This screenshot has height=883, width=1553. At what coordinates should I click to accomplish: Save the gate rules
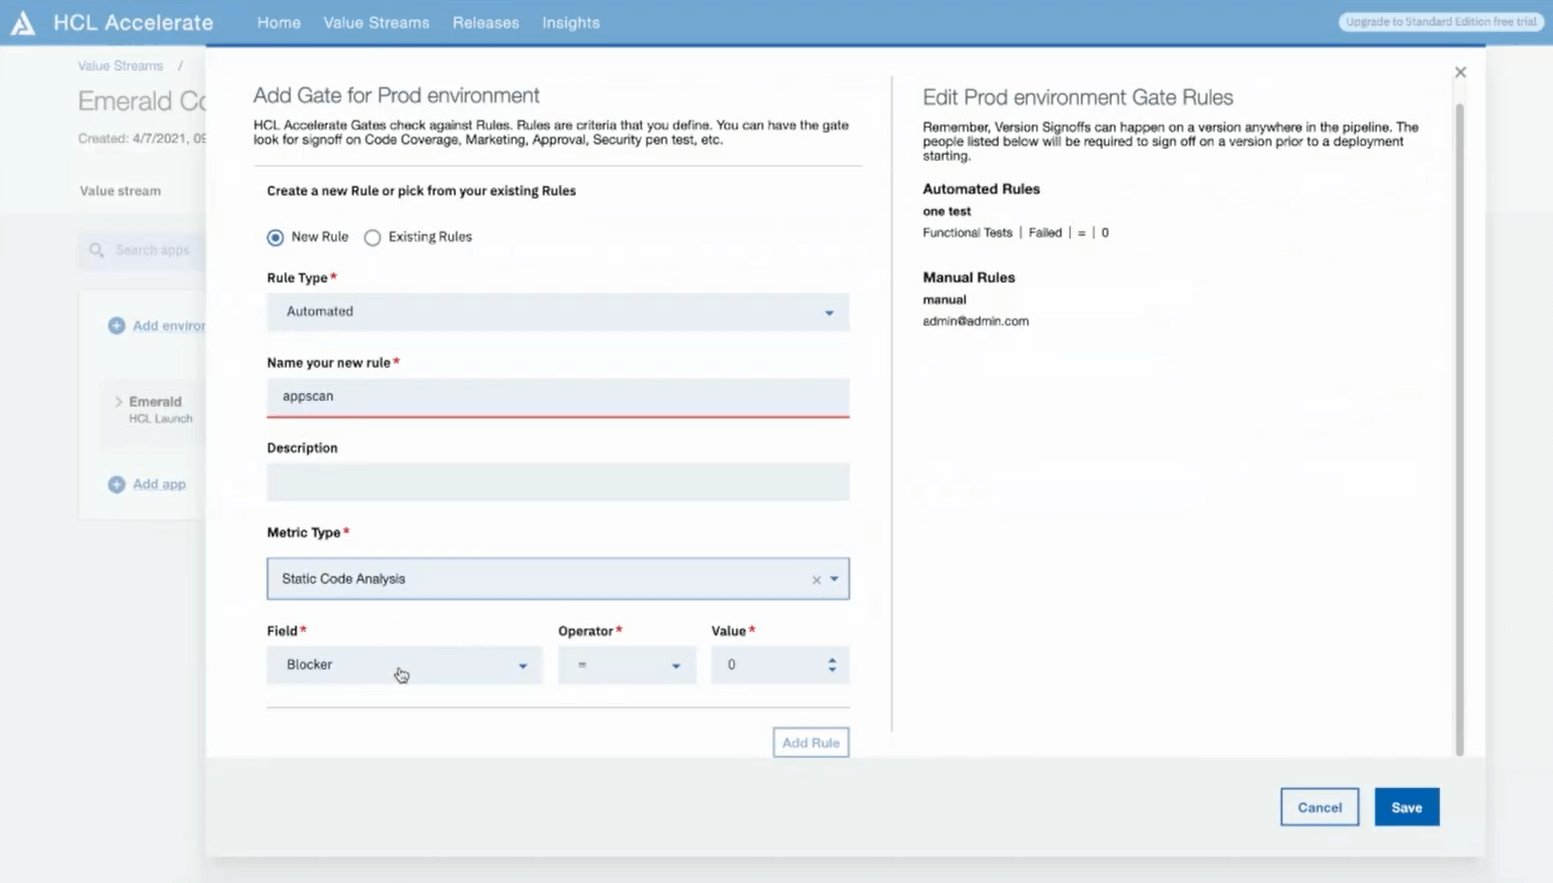pyautogui.click(x=1406, y=807)
